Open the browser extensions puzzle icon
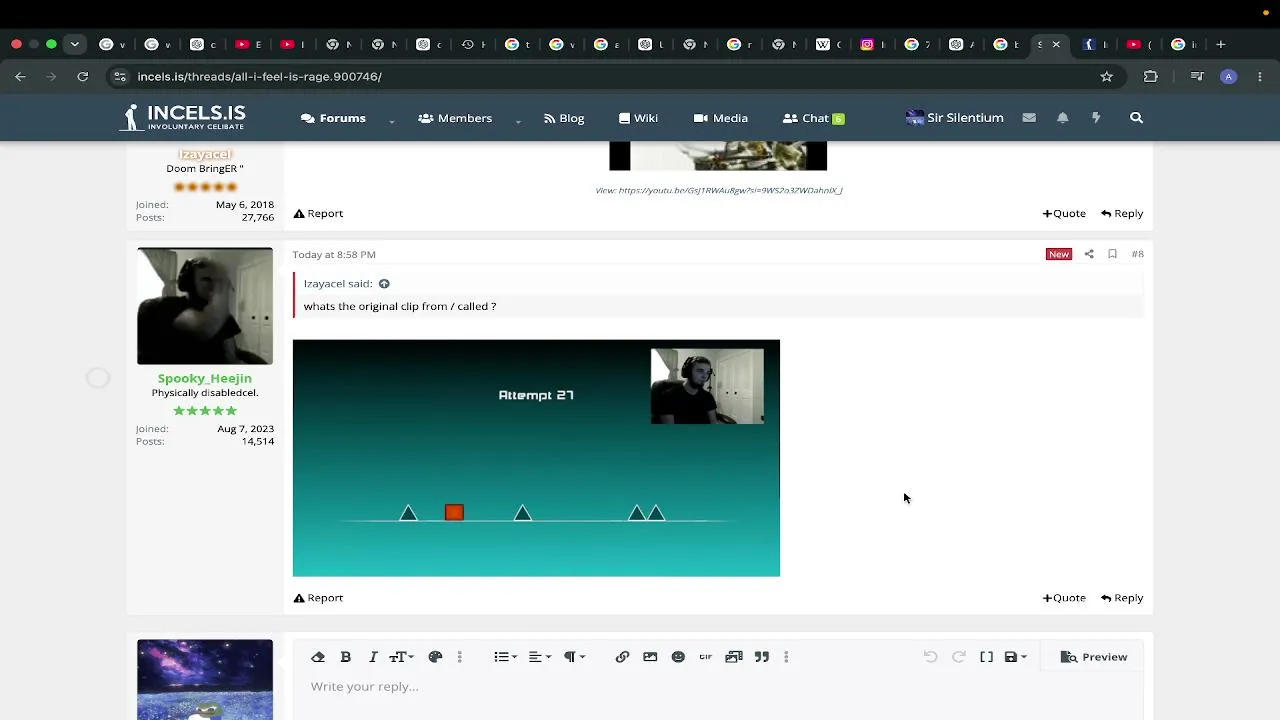The width and height of the screenshot is (1280, 720). [1151, 76]
